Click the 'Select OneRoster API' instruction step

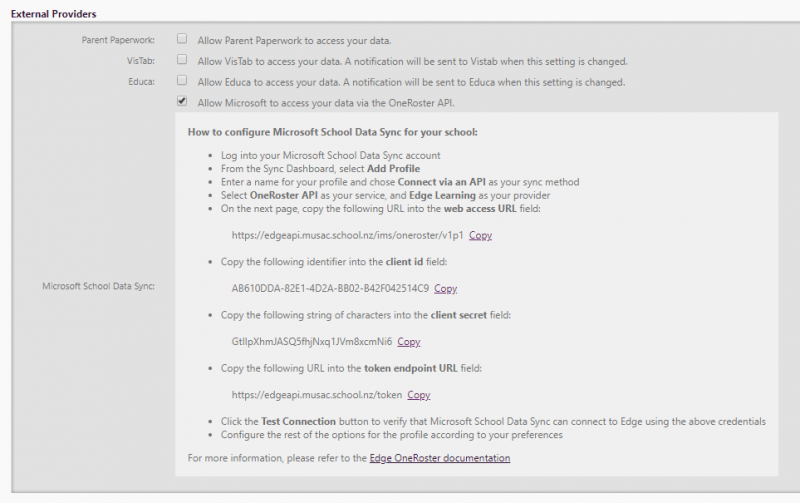(x=385, y=195)
